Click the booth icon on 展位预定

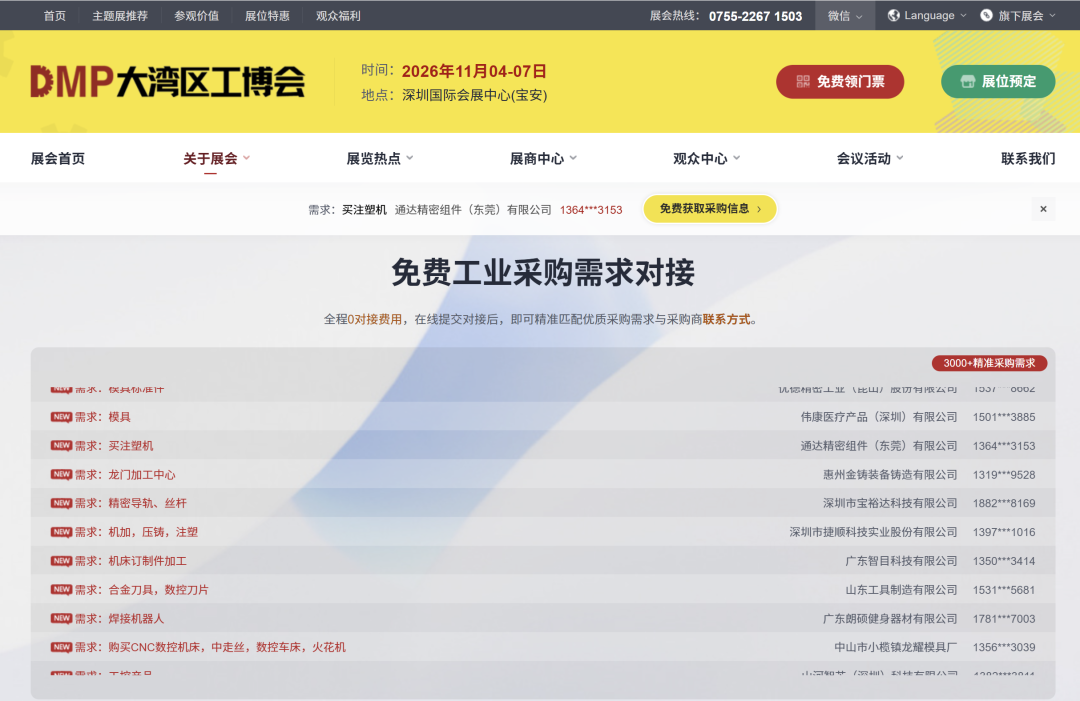968,82
